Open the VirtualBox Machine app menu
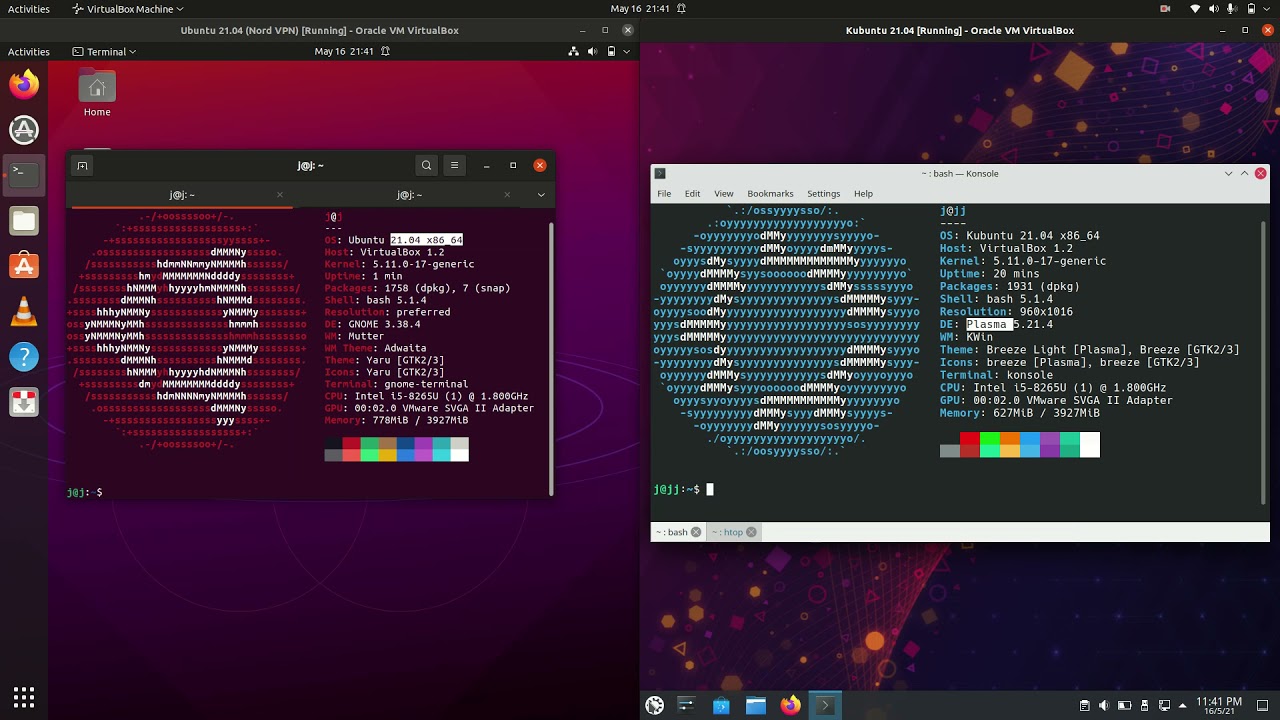 [x=128, y=8]
